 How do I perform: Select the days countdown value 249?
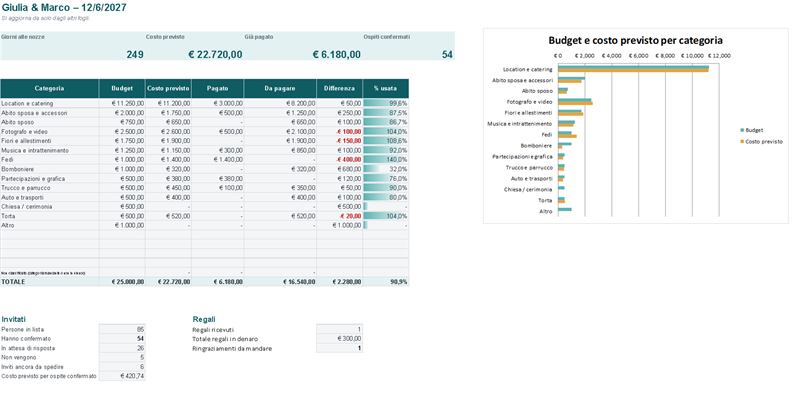(135, 55)
